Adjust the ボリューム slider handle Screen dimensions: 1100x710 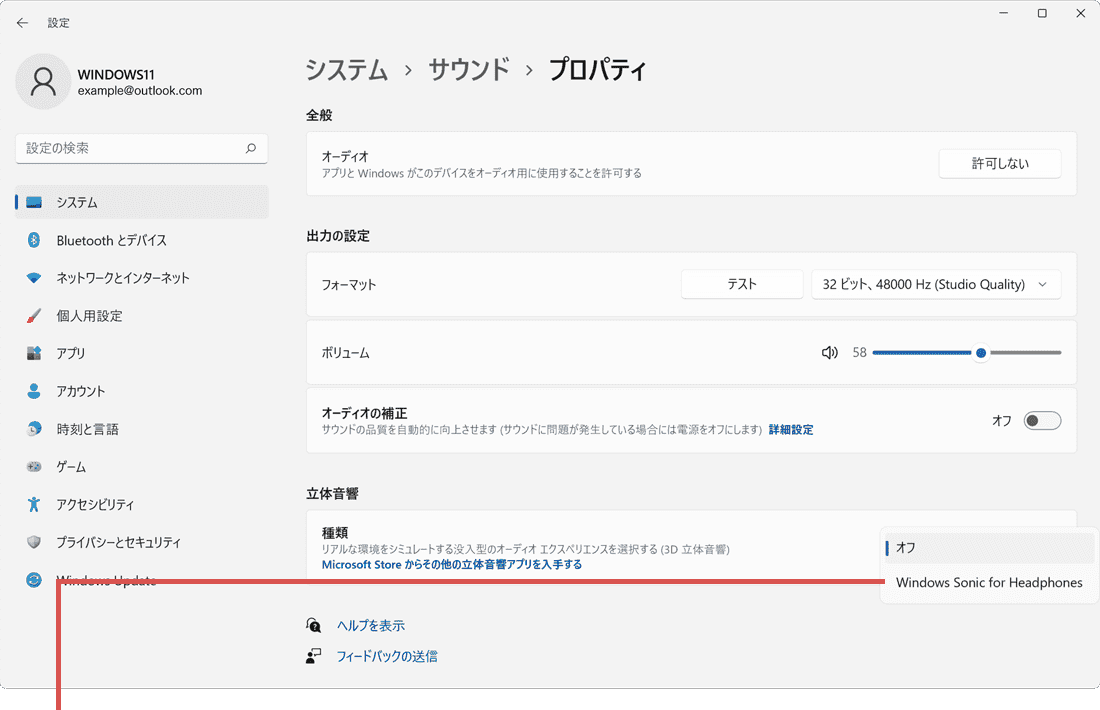(x=981, y=352)
